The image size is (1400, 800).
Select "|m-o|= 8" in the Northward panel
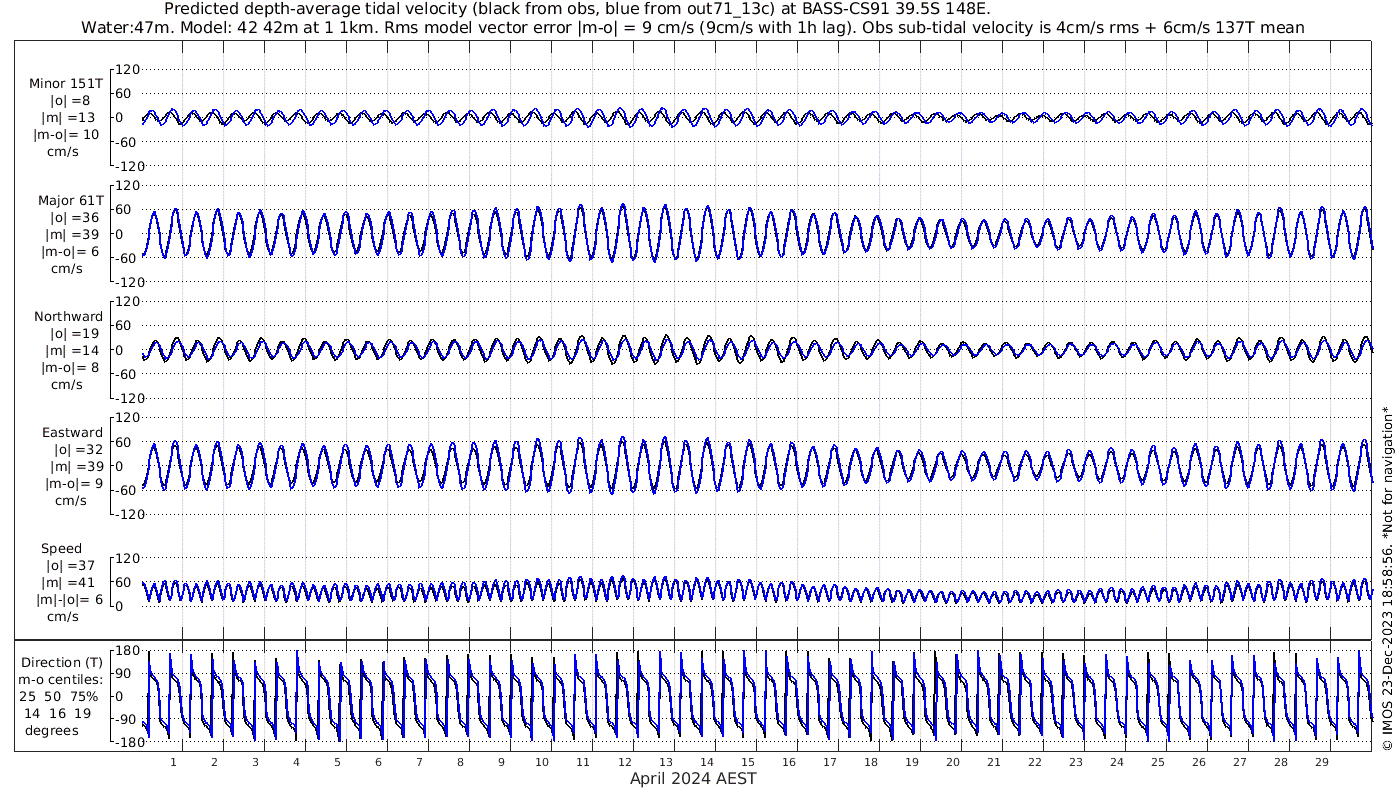69,368
